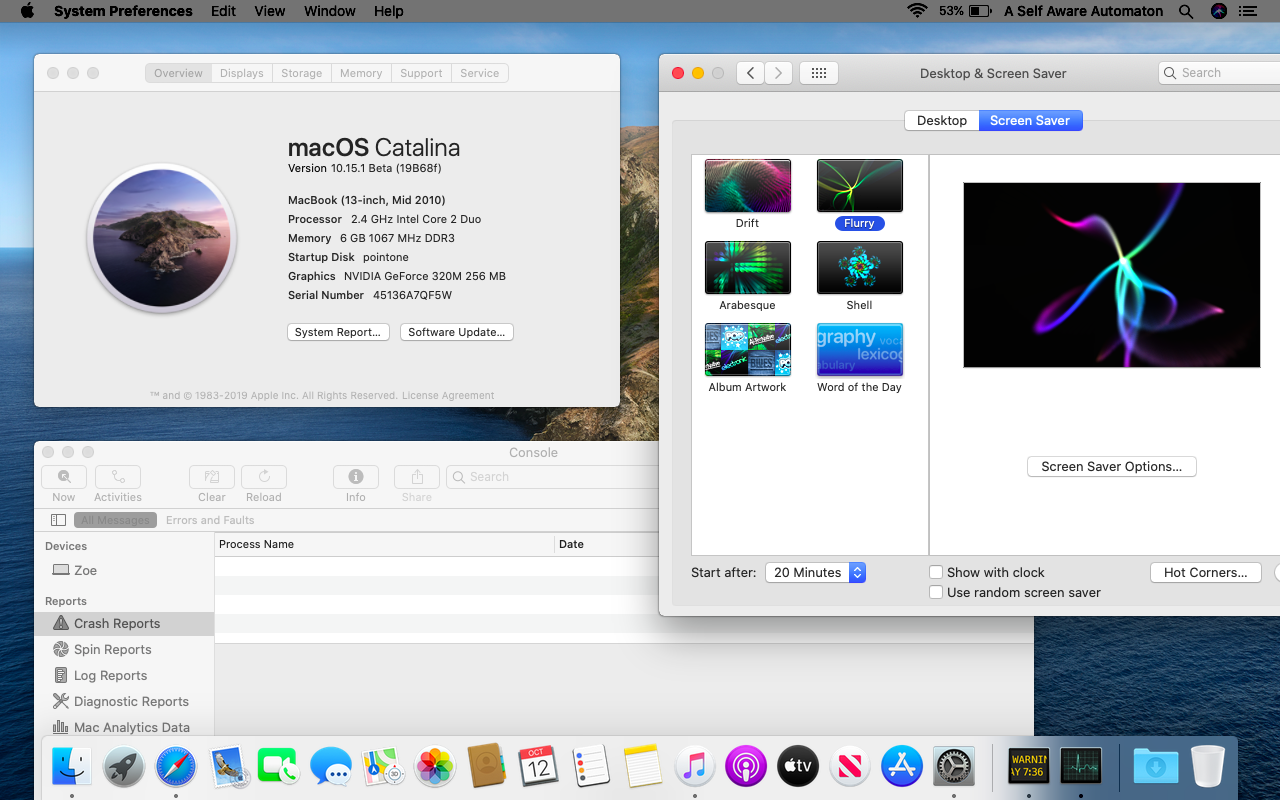Open the Start after 20 Minutes dropdown
The image size is (1280, 800).
(815, 572)
